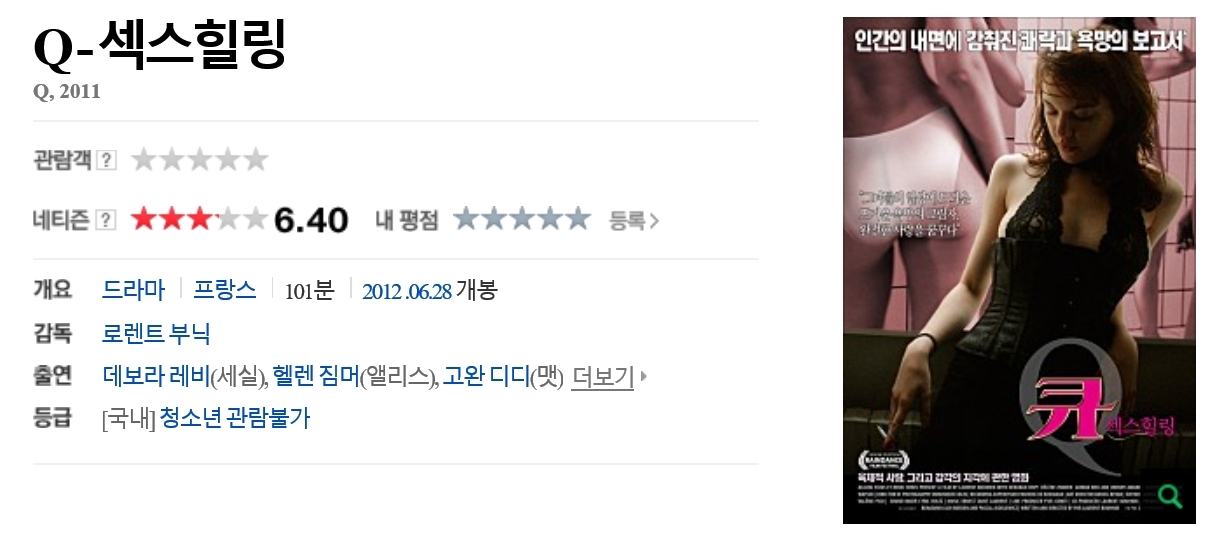This screenshot has width=1220, height=537.
Task: Expand the cast list with 더보기
Action: (x=602, y=377)
